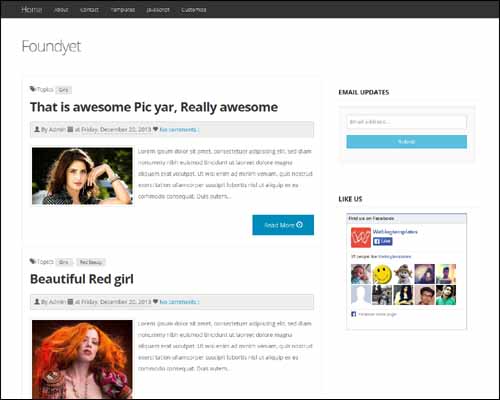This screenshot has width=500, height=400.
Task: Open the yellow smiley face profile picture
Action: pyautogui.click(x=382, y=274)
